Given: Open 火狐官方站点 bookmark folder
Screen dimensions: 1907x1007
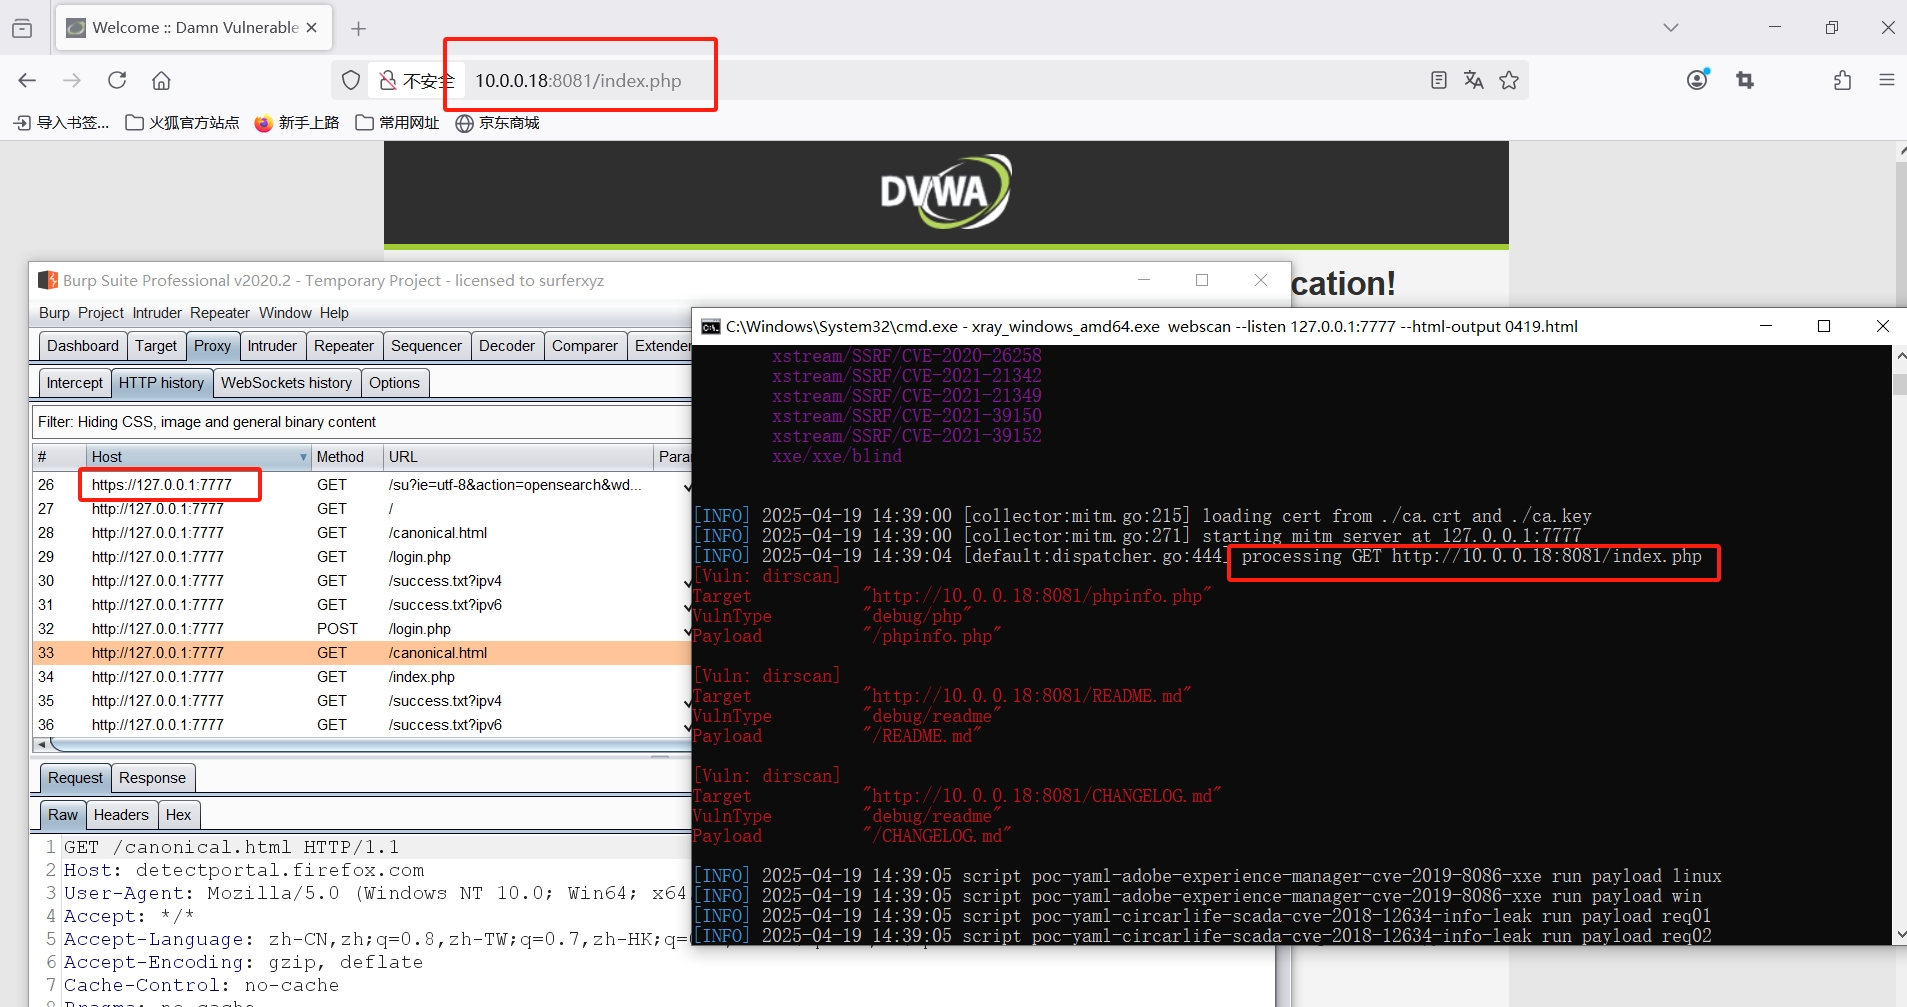Looking at the screenshot, I should [x=182, y=123].
